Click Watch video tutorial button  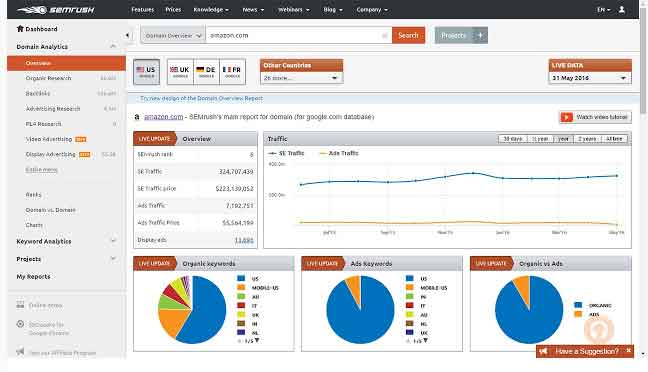point(595,117)
